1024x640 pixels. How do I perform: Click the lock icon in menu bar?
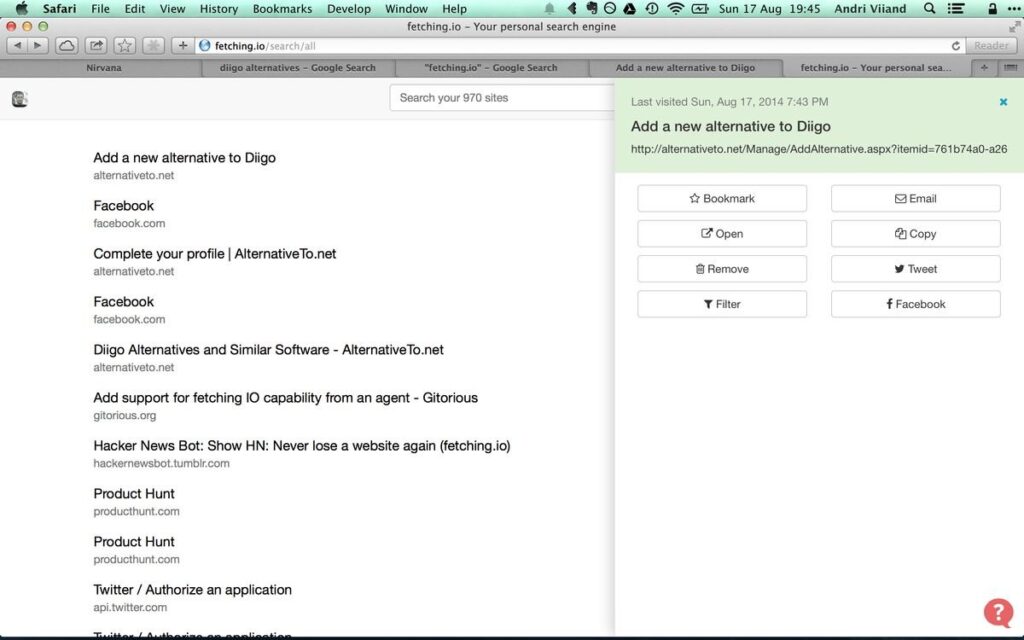pyautogui.click(x=992, y=8)
